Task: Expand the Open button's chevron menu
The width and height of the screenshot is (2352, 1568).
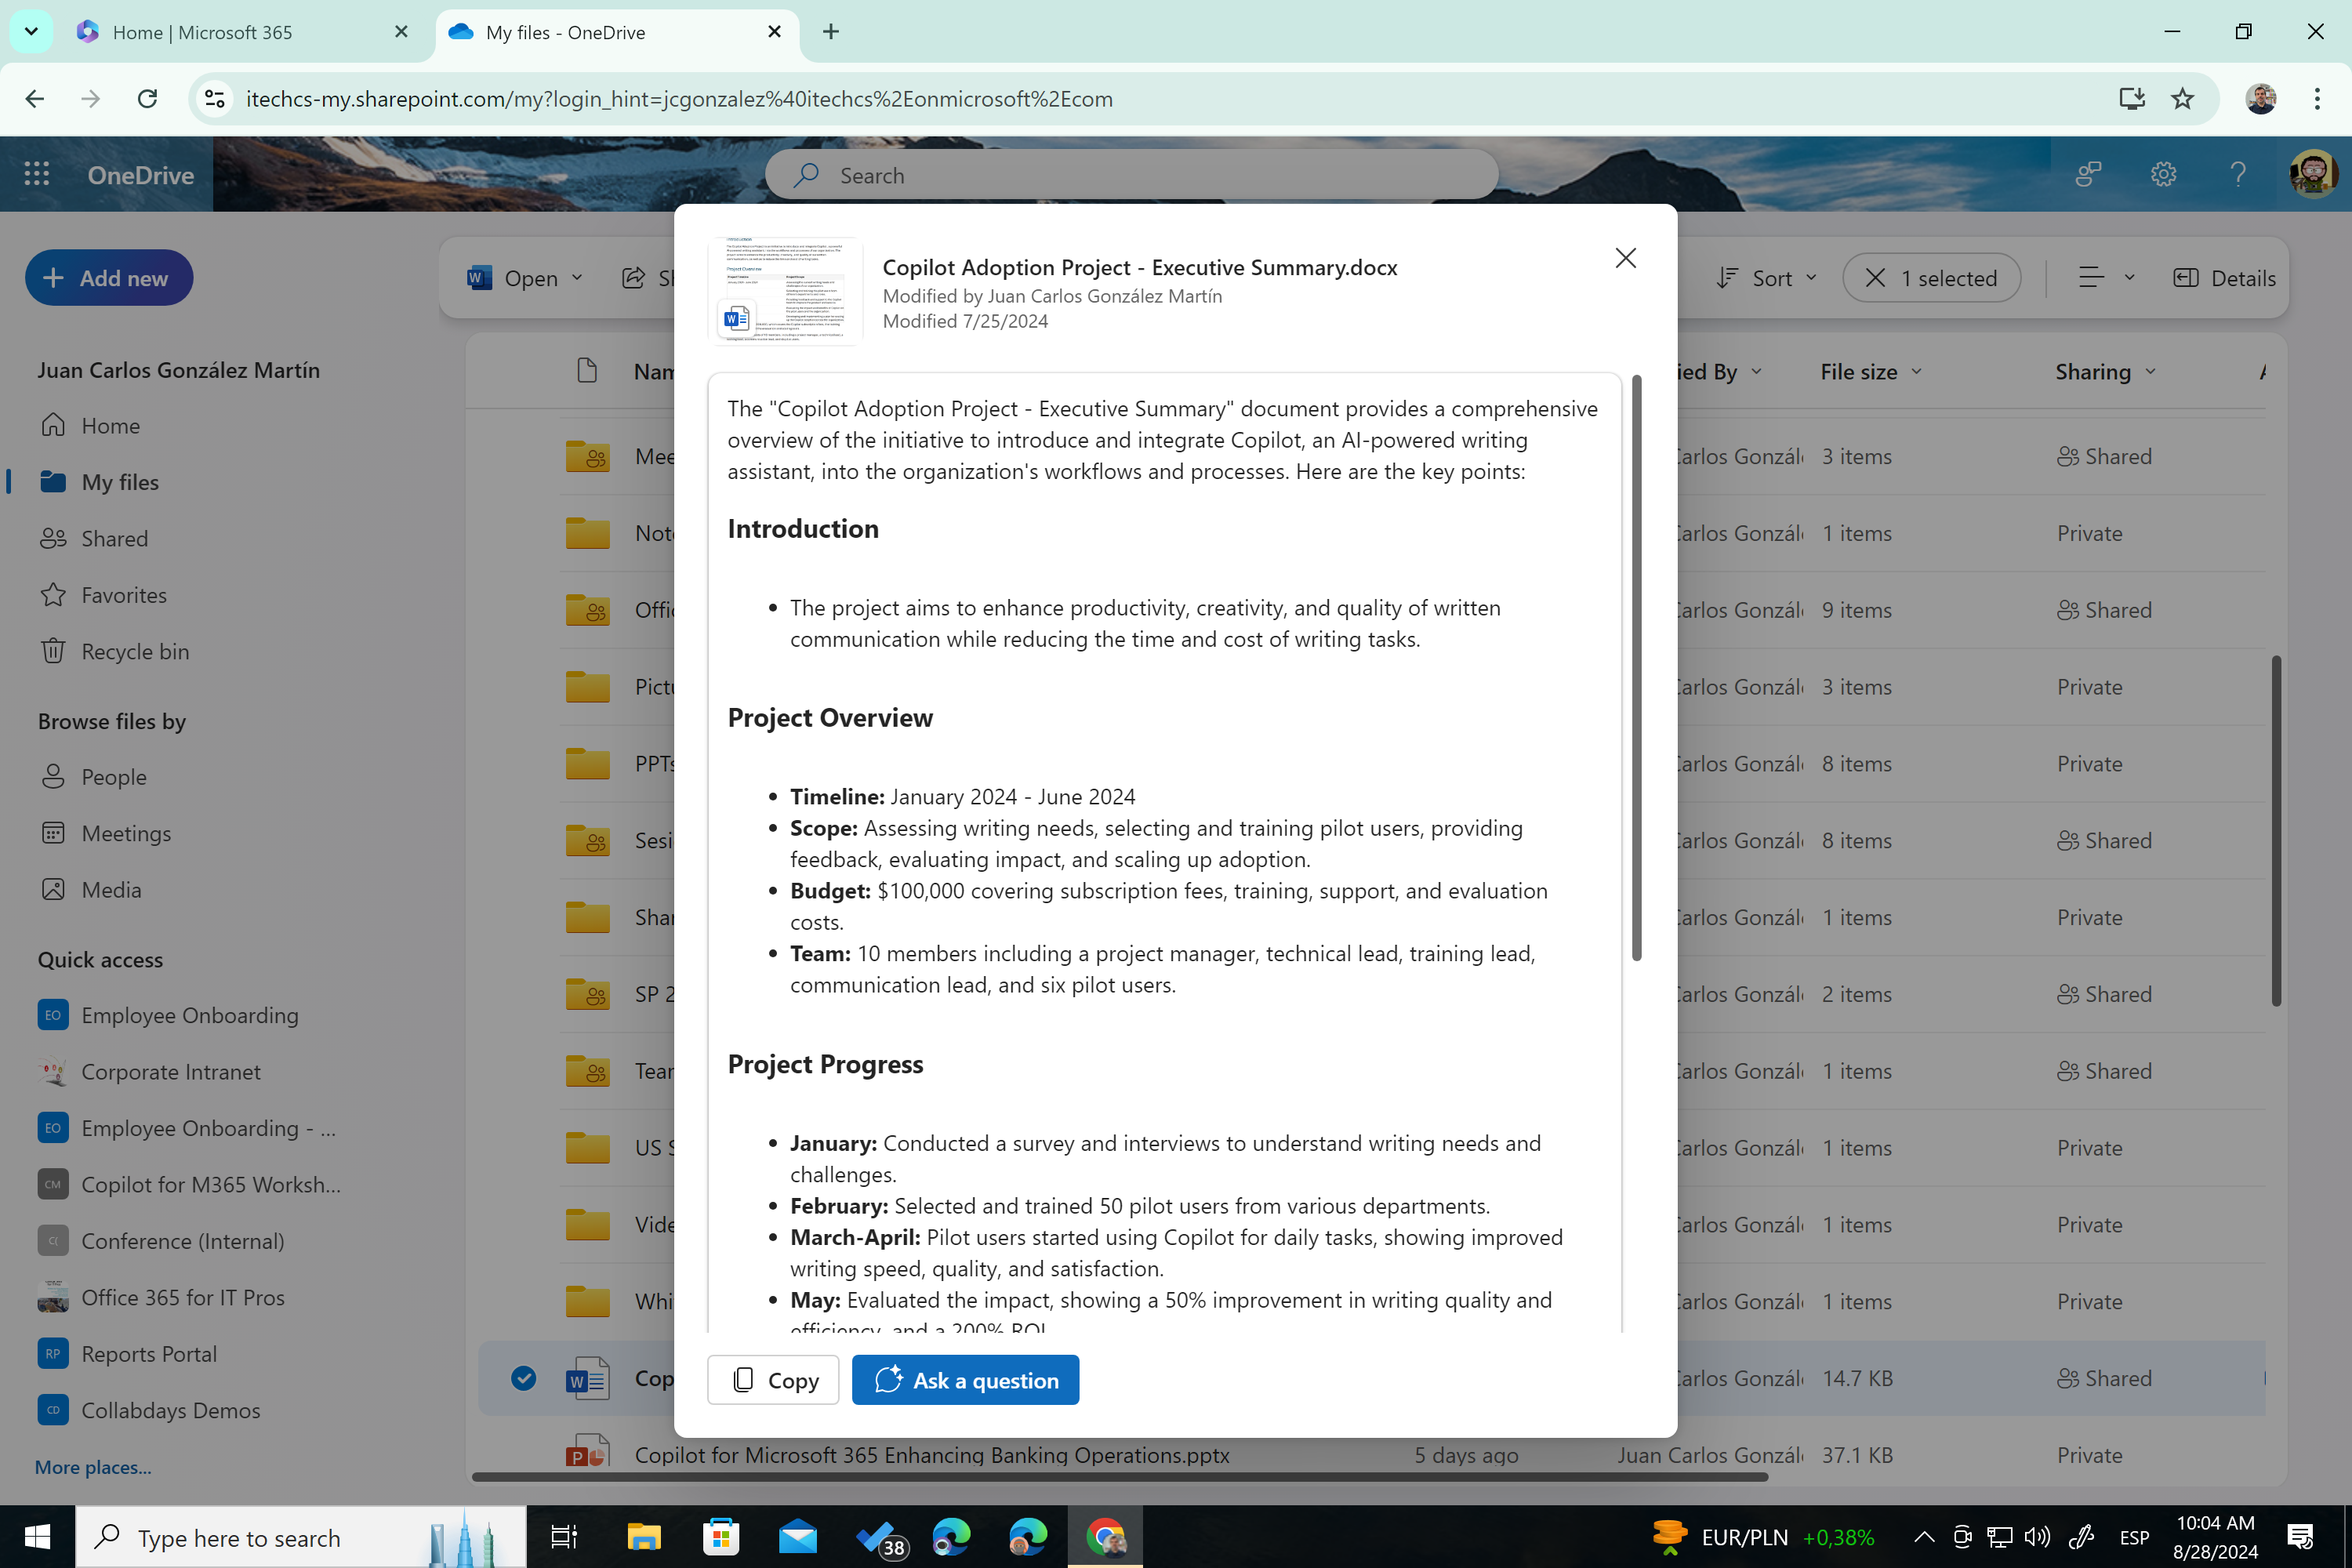Action: click(576, 278)
